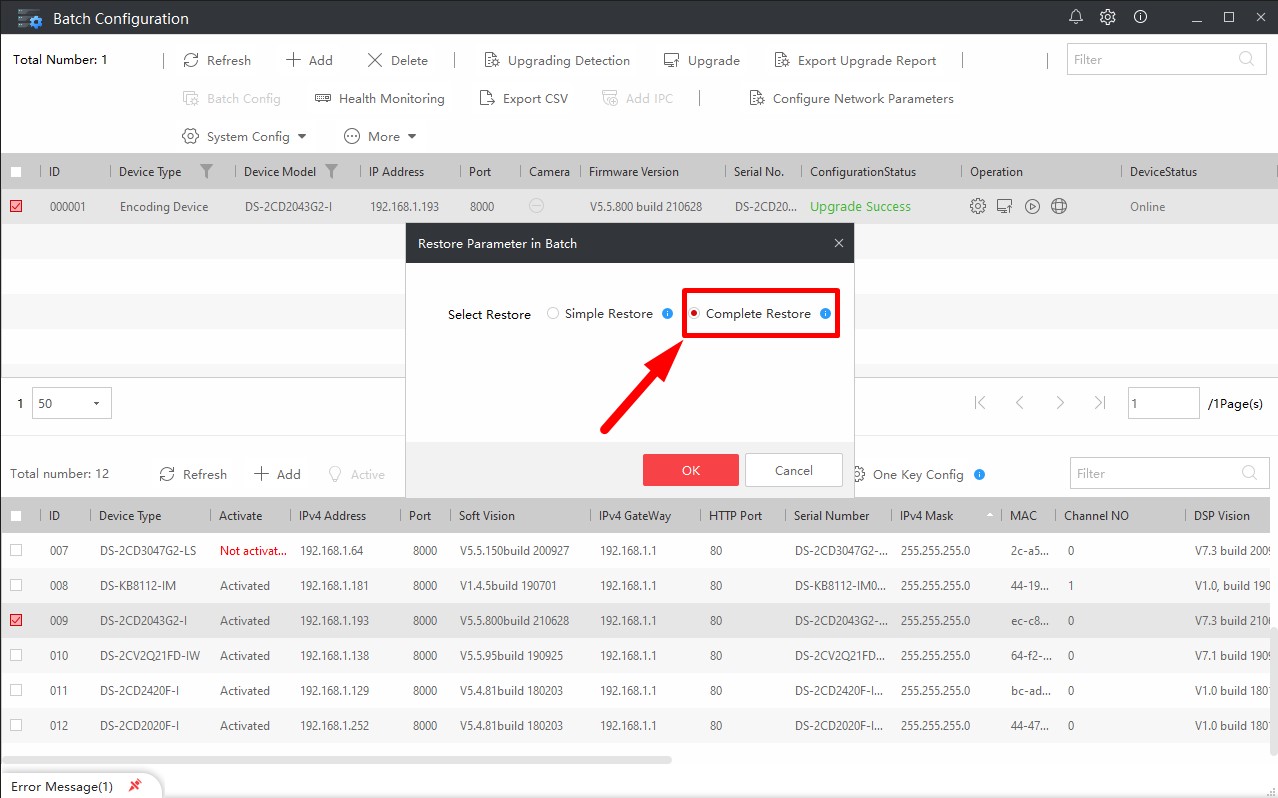Check the checkbox for row 008

pyautogui.click(x=16, y=585)
